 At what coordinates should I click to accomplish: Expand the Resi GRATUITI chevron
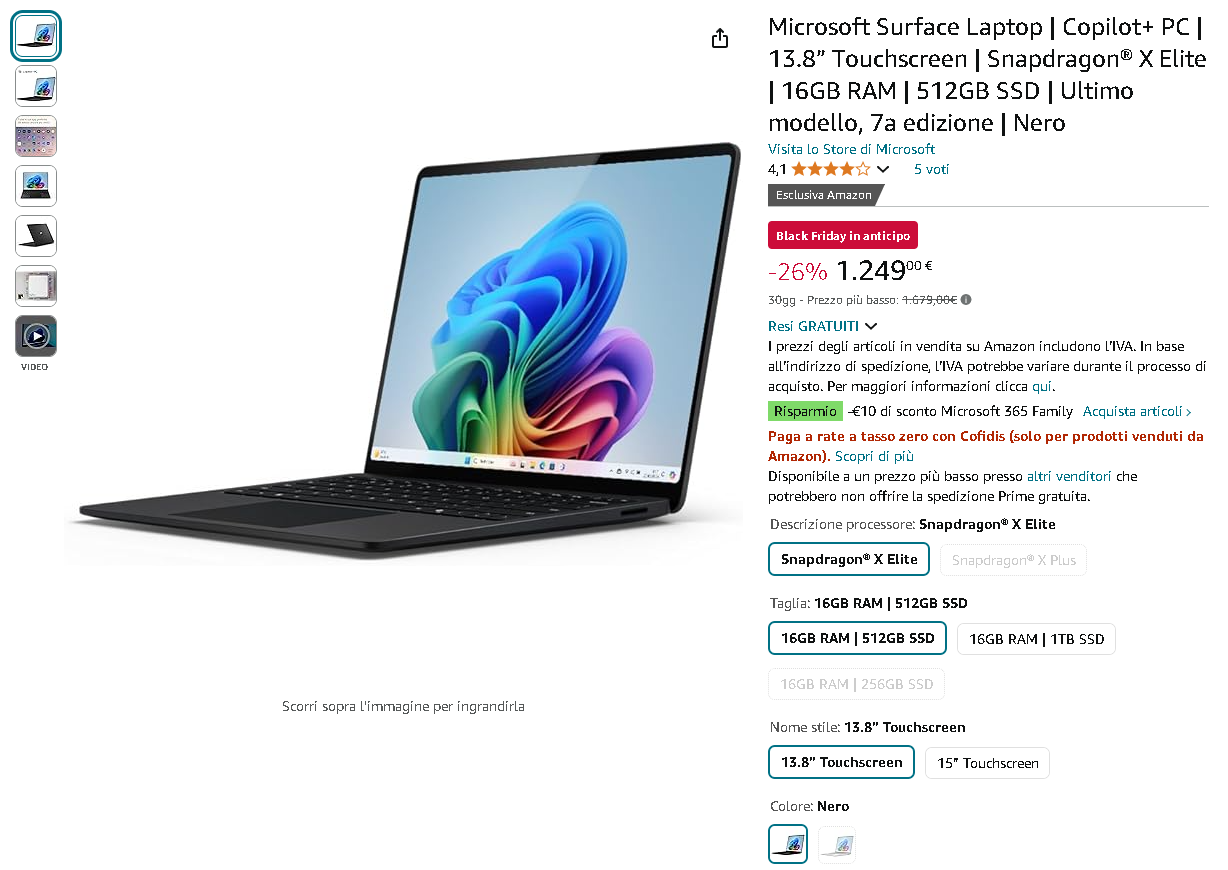[871, 326]
